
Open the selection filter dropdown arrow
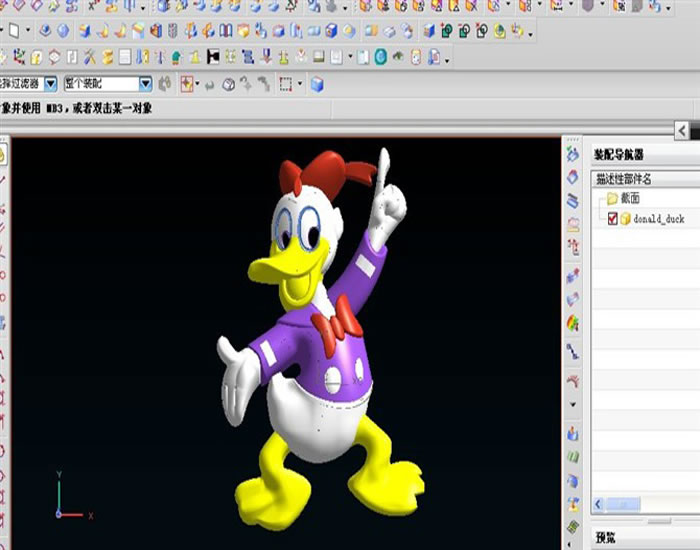[50, 85]
